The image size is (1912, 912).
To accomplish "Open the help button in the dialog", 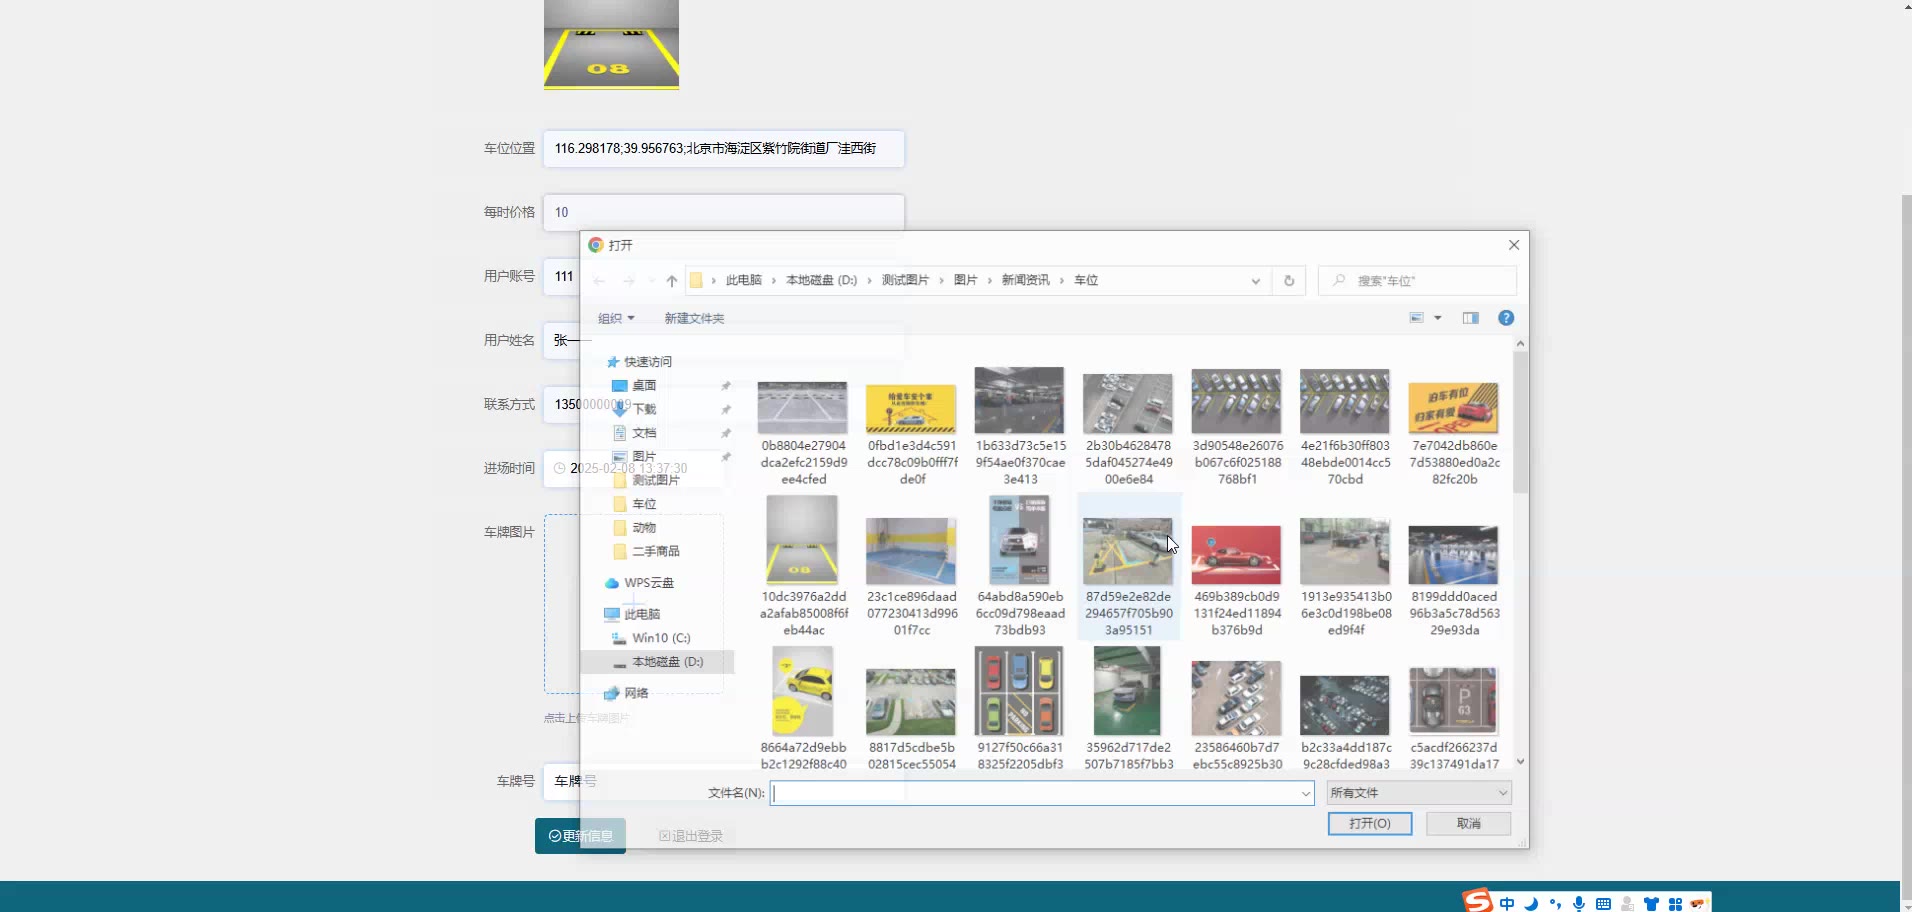I will point(1505,318).
